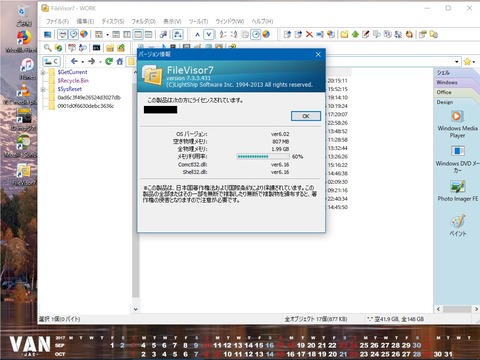
Task: Open the command prompt icon
Action: (x=97, y=48)
